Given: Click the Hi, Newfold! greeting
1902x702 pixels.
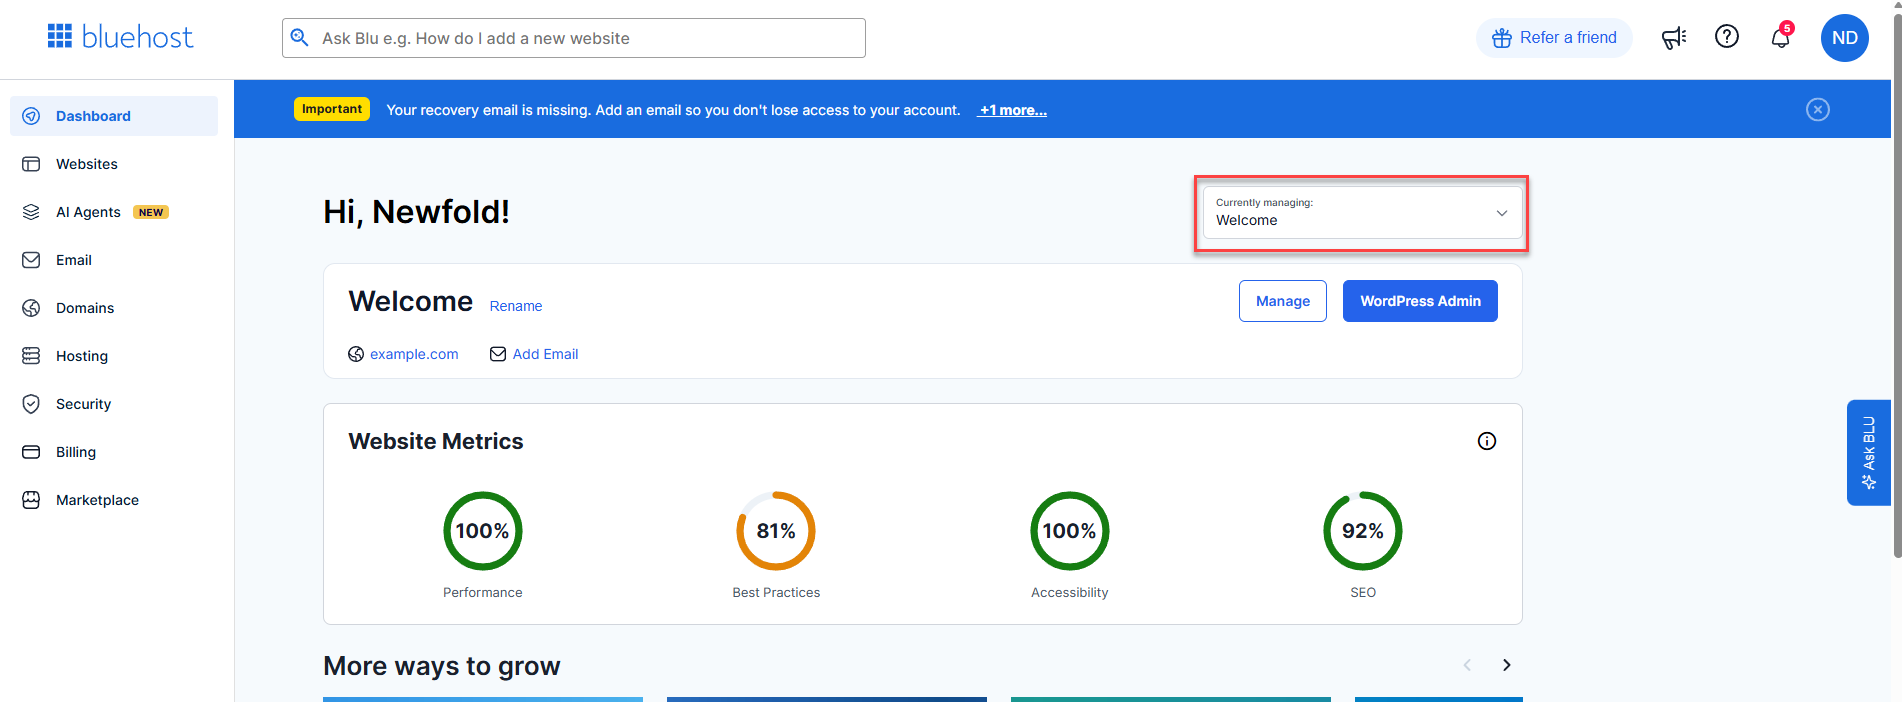Looking at the screenshot, I should (416, 212).
